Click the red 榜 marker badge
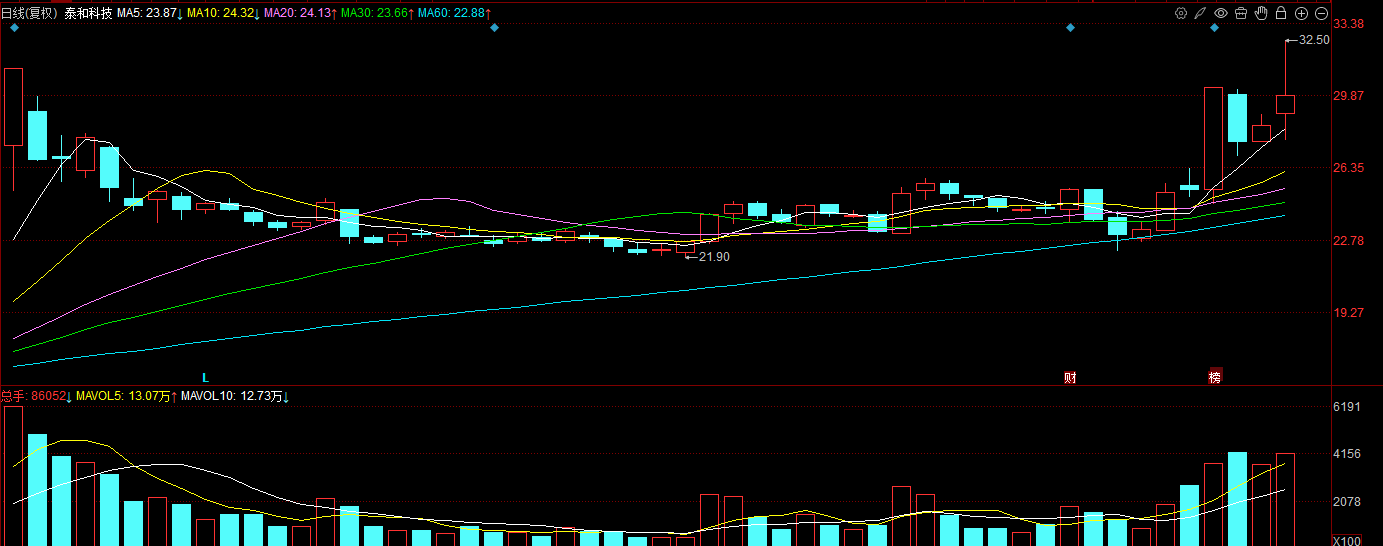The height and width of the screenshot is (546, 1383). (x=1215, y=377)
